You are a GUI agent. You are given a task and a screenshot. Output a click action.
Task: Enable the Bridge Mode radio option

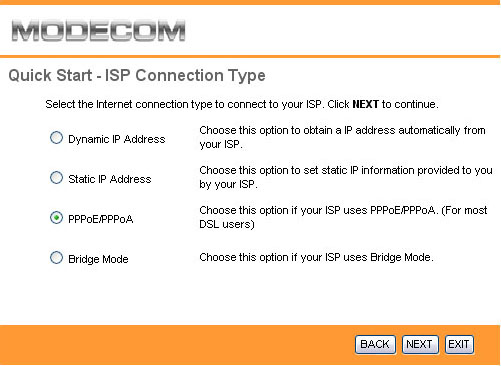pyautogui.click(x=56, y=258)
